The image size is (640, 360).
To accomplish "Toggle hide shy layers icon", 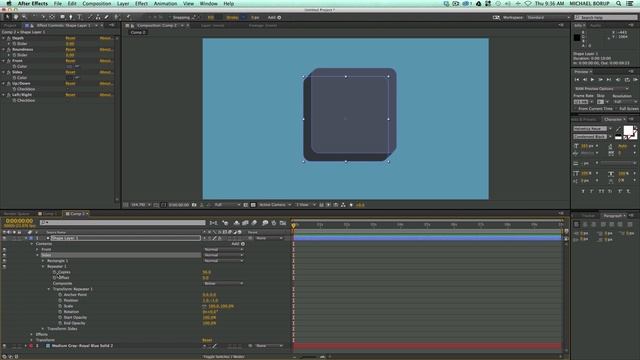I will [x=236, y=223].
